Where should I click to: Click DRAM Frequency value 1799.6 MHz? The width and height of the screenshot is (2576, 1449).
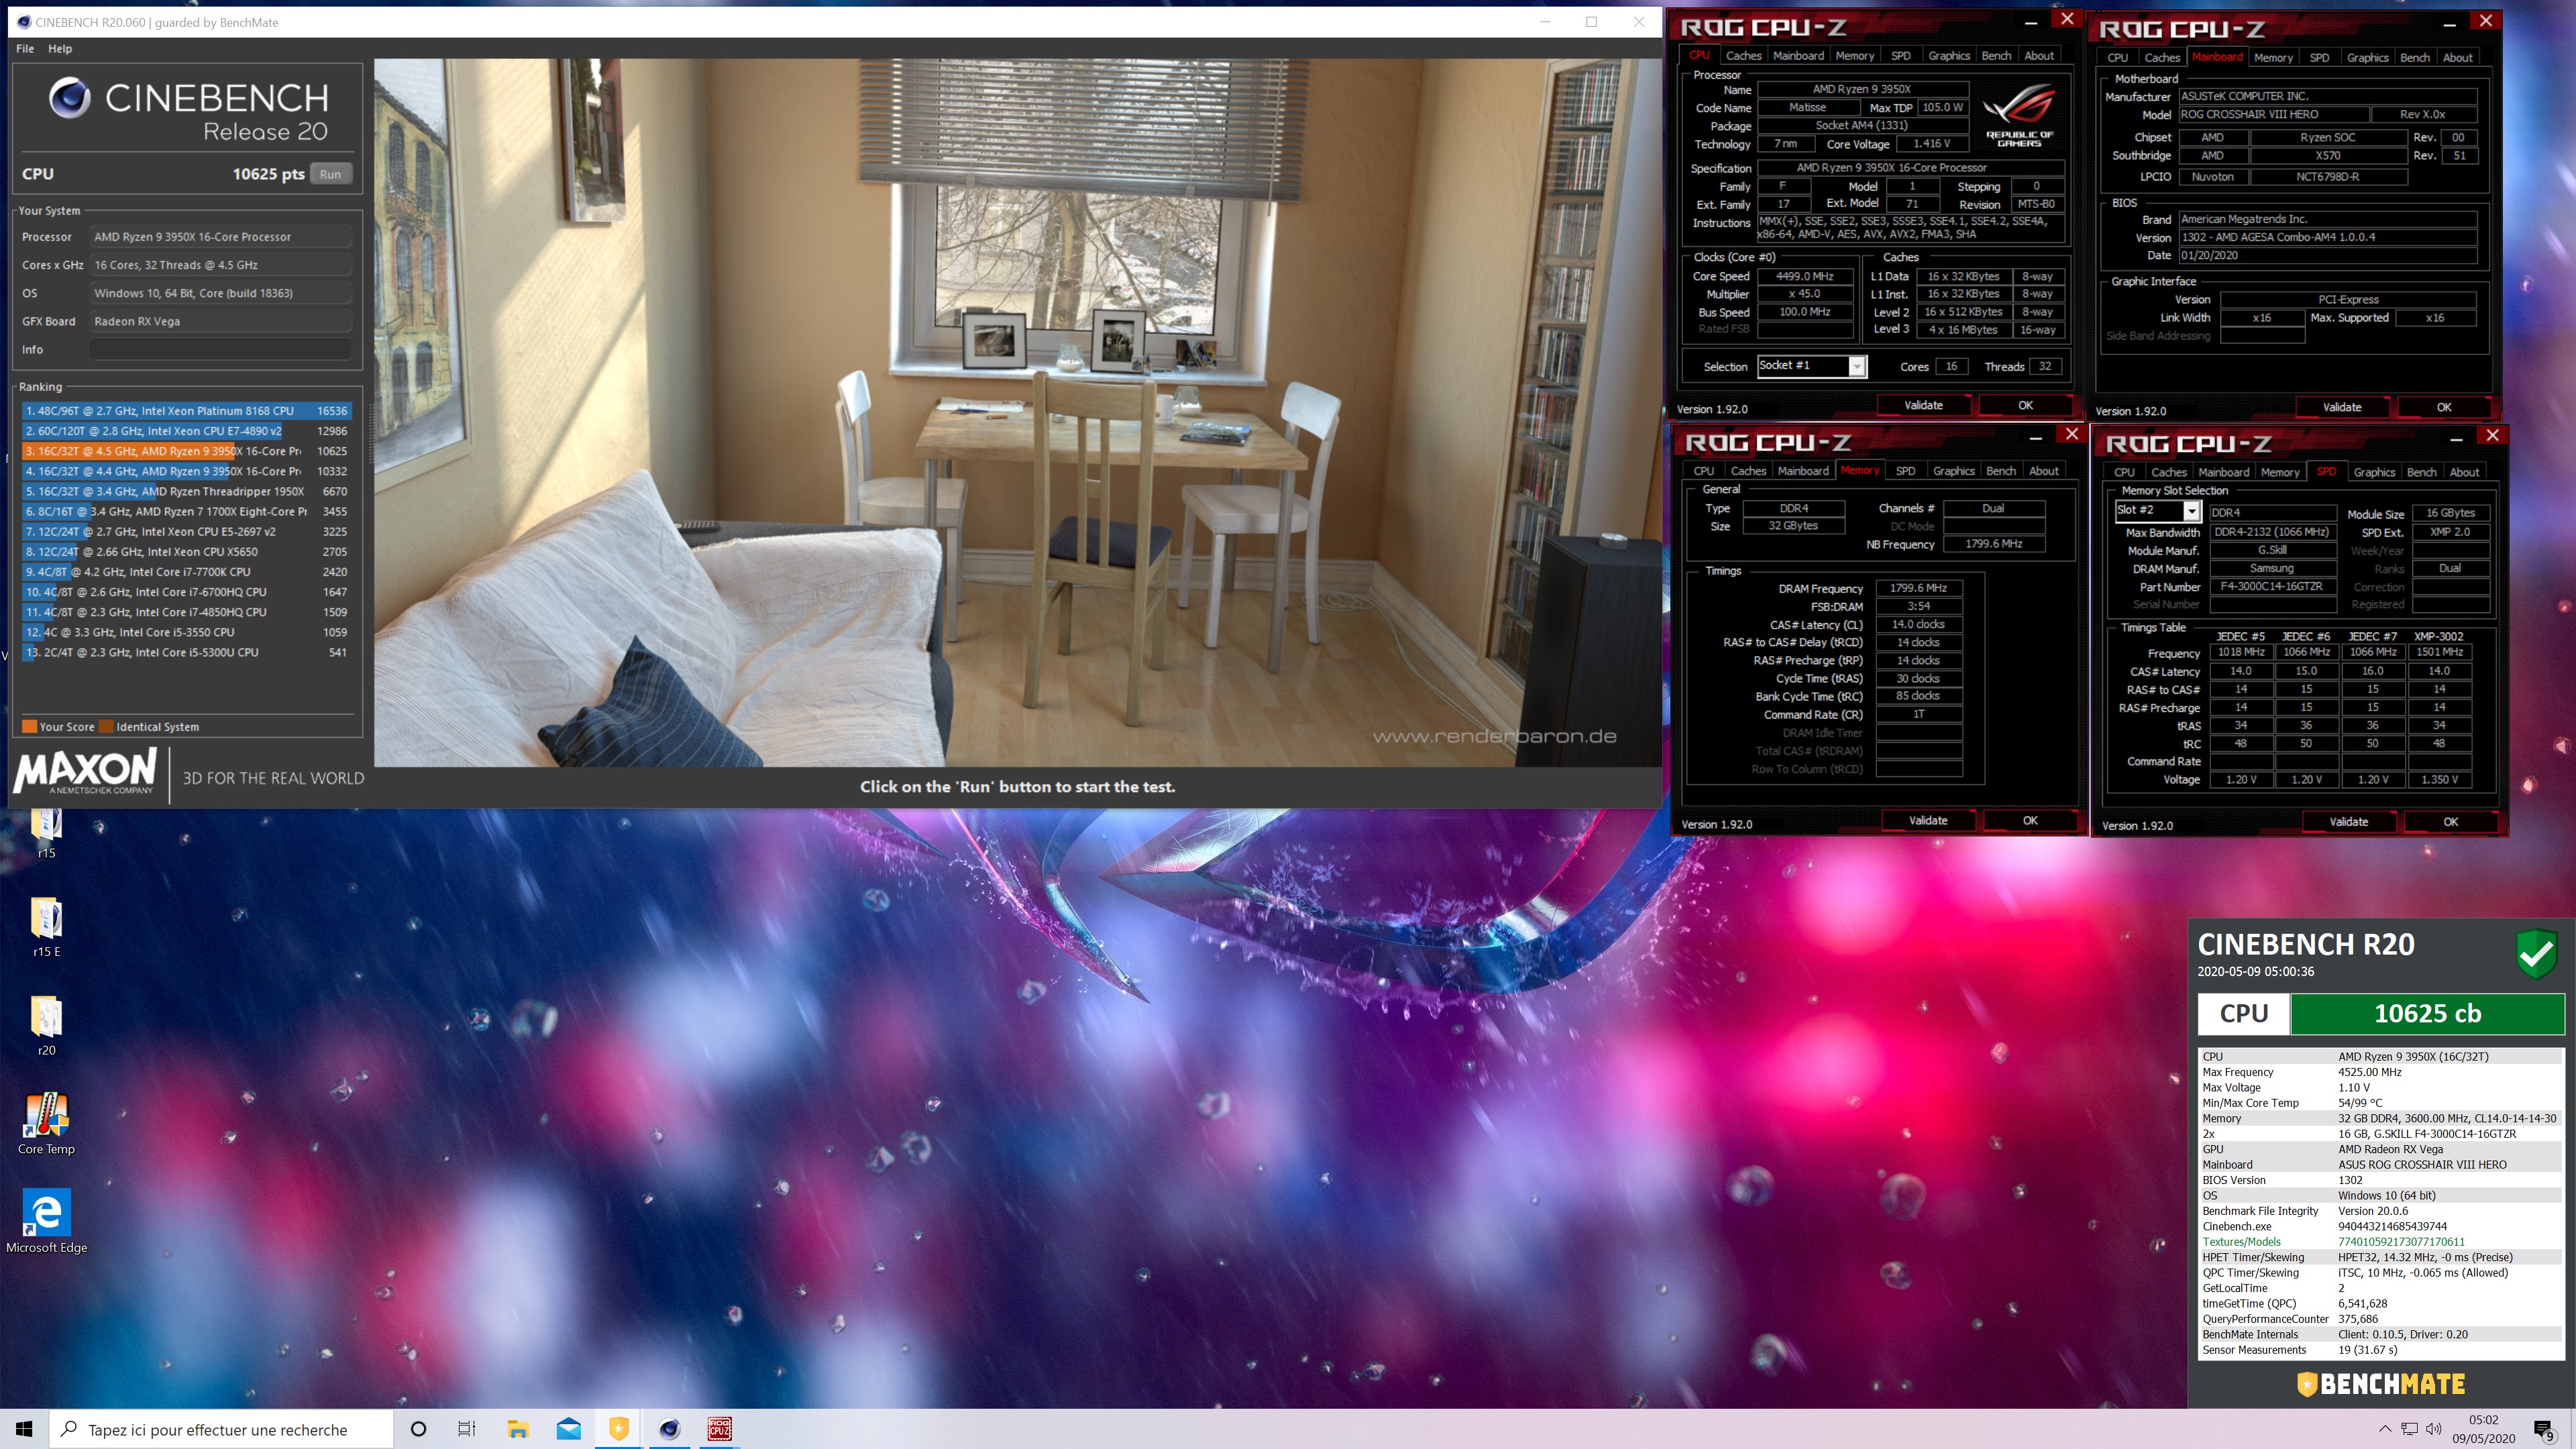tap(1918, 588)
